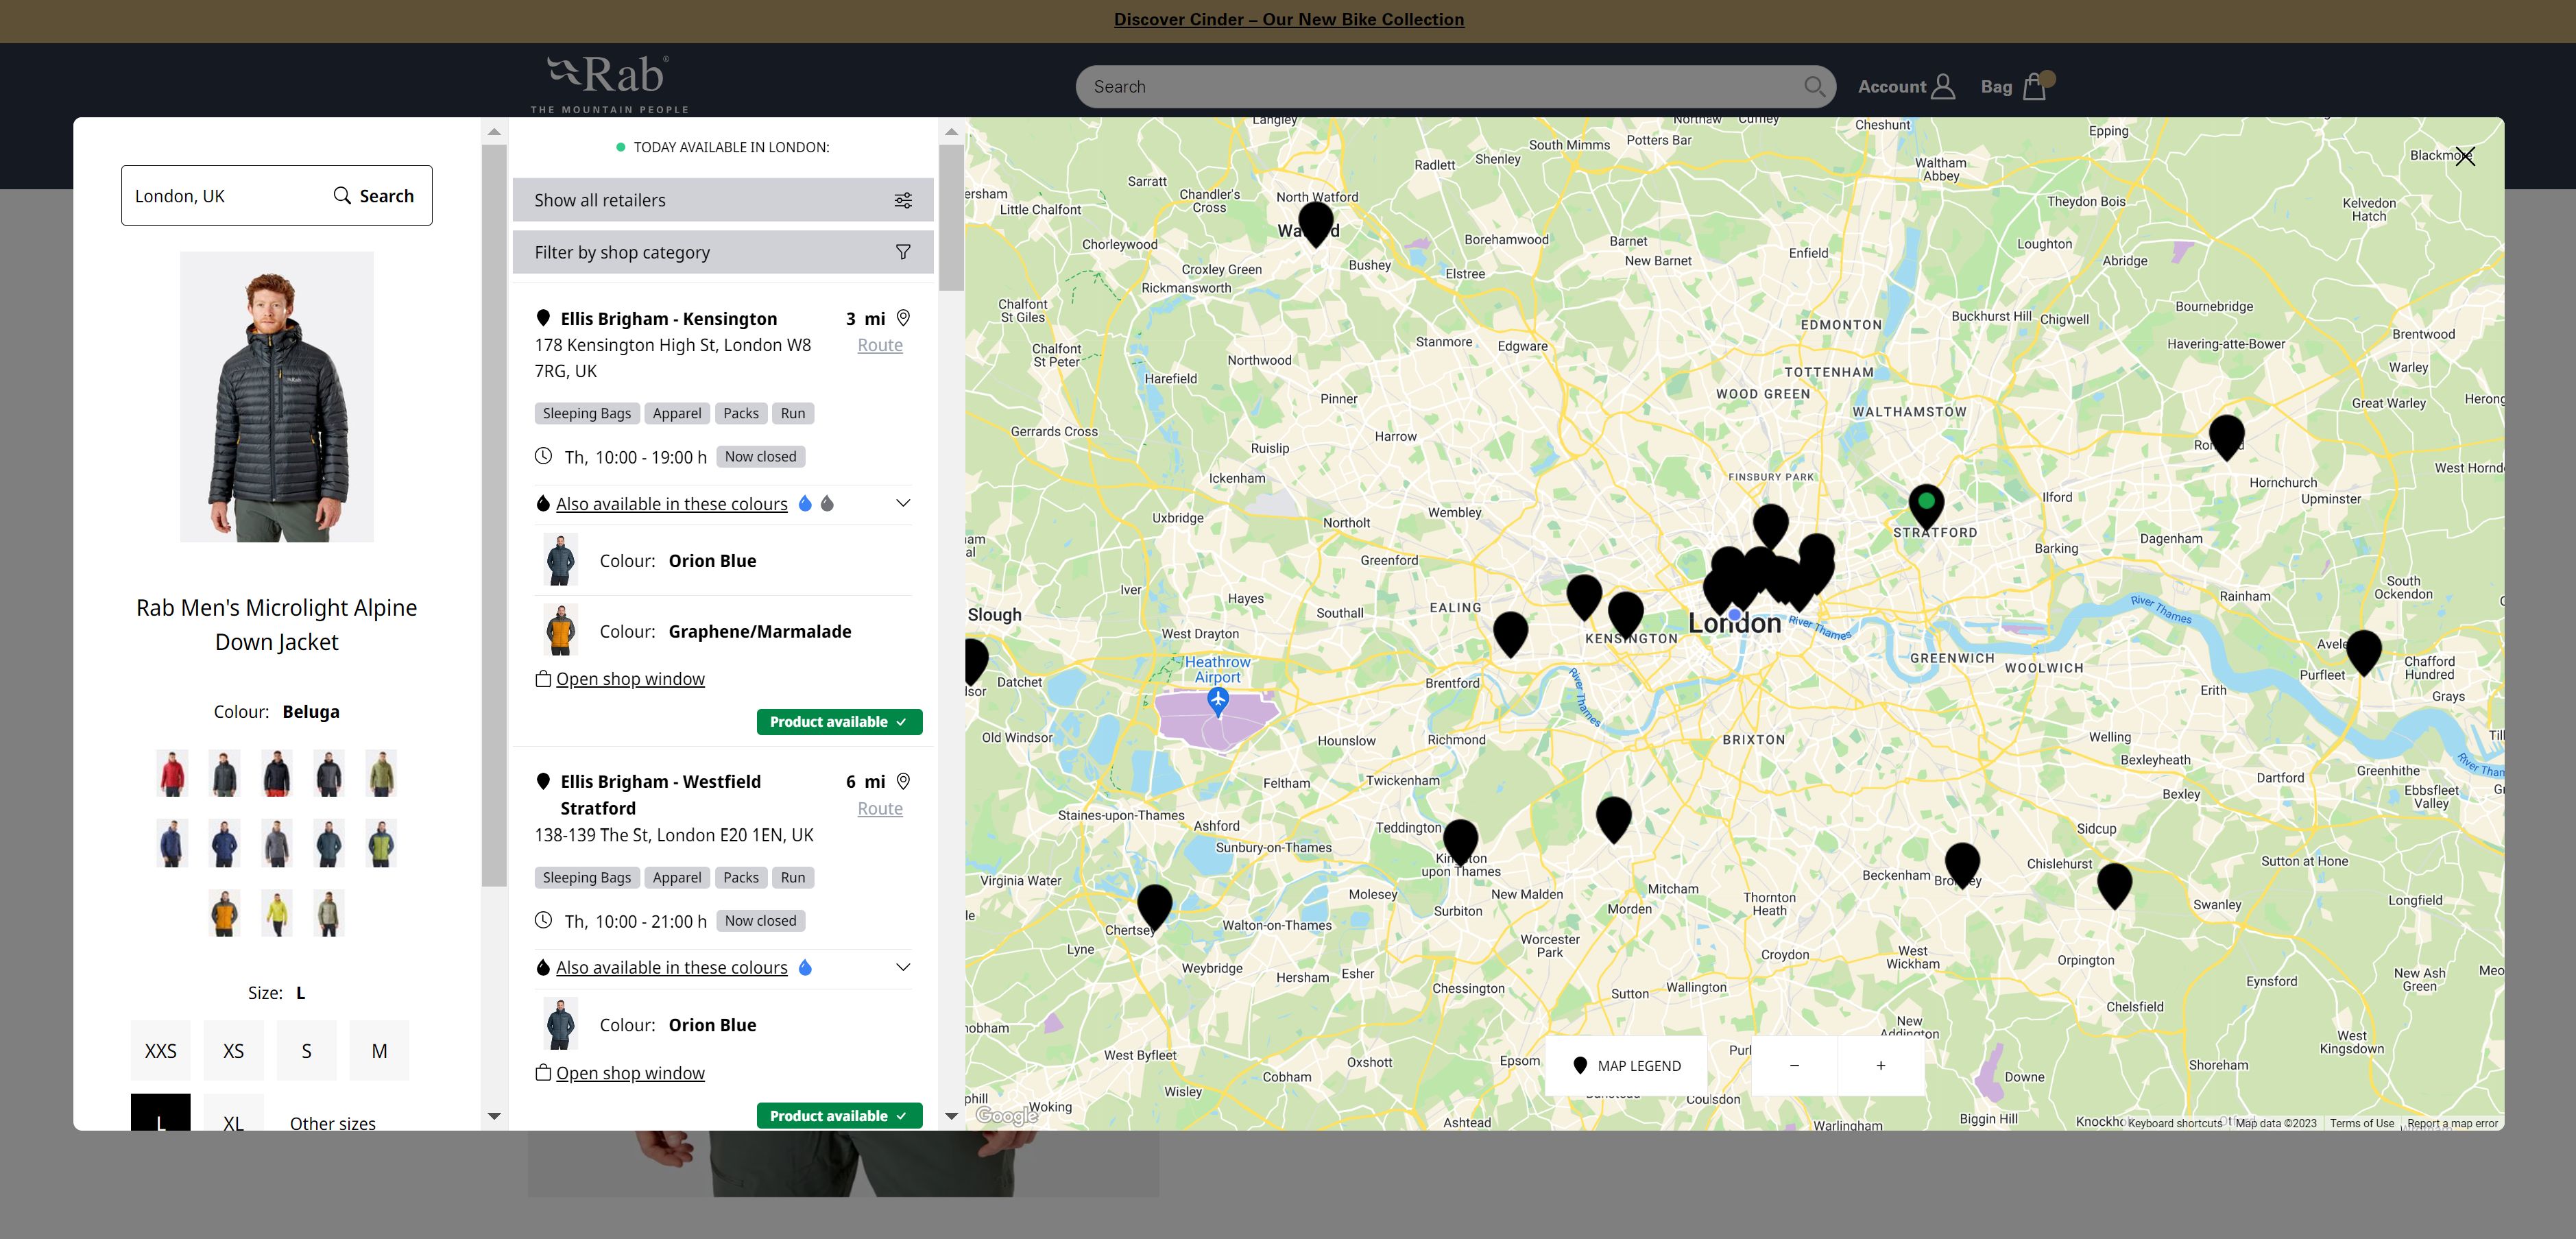2576x1239 pixels.
Task: Click retailer list scrollbar down arrow
Action: 951,1116
